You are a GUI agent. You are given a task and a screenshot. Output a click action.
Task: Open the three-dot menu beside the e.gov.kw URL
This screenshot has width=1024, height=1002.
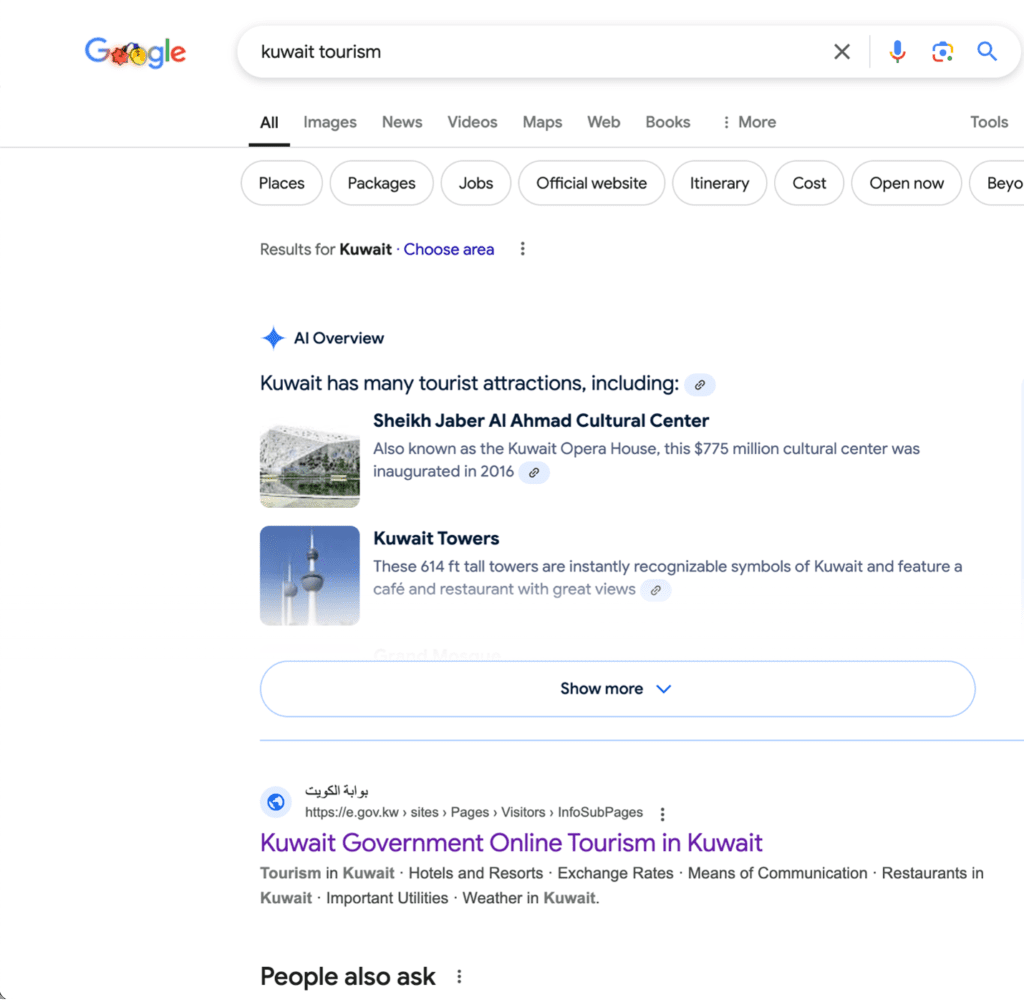(662, 814)
